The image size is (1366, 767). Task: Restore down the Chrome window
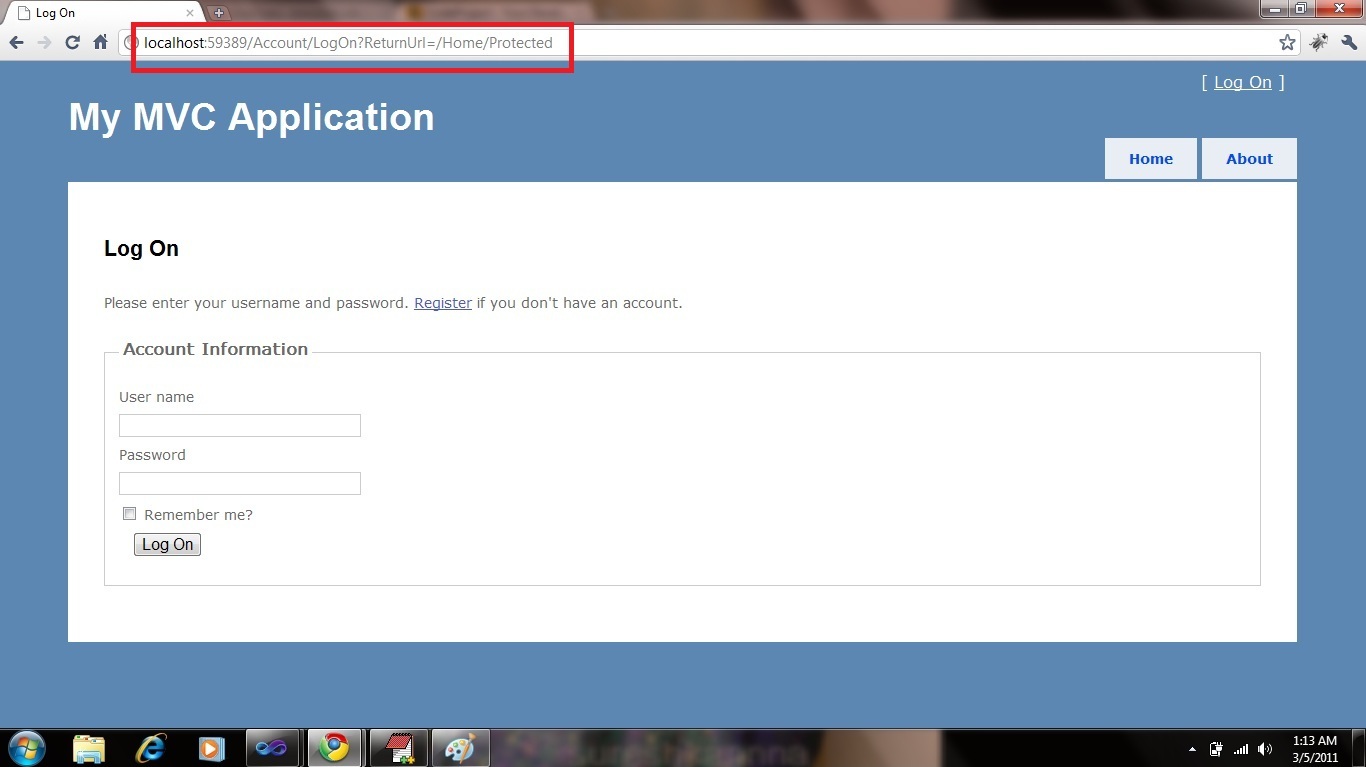pyautogui.click(x=1301, y=8)
